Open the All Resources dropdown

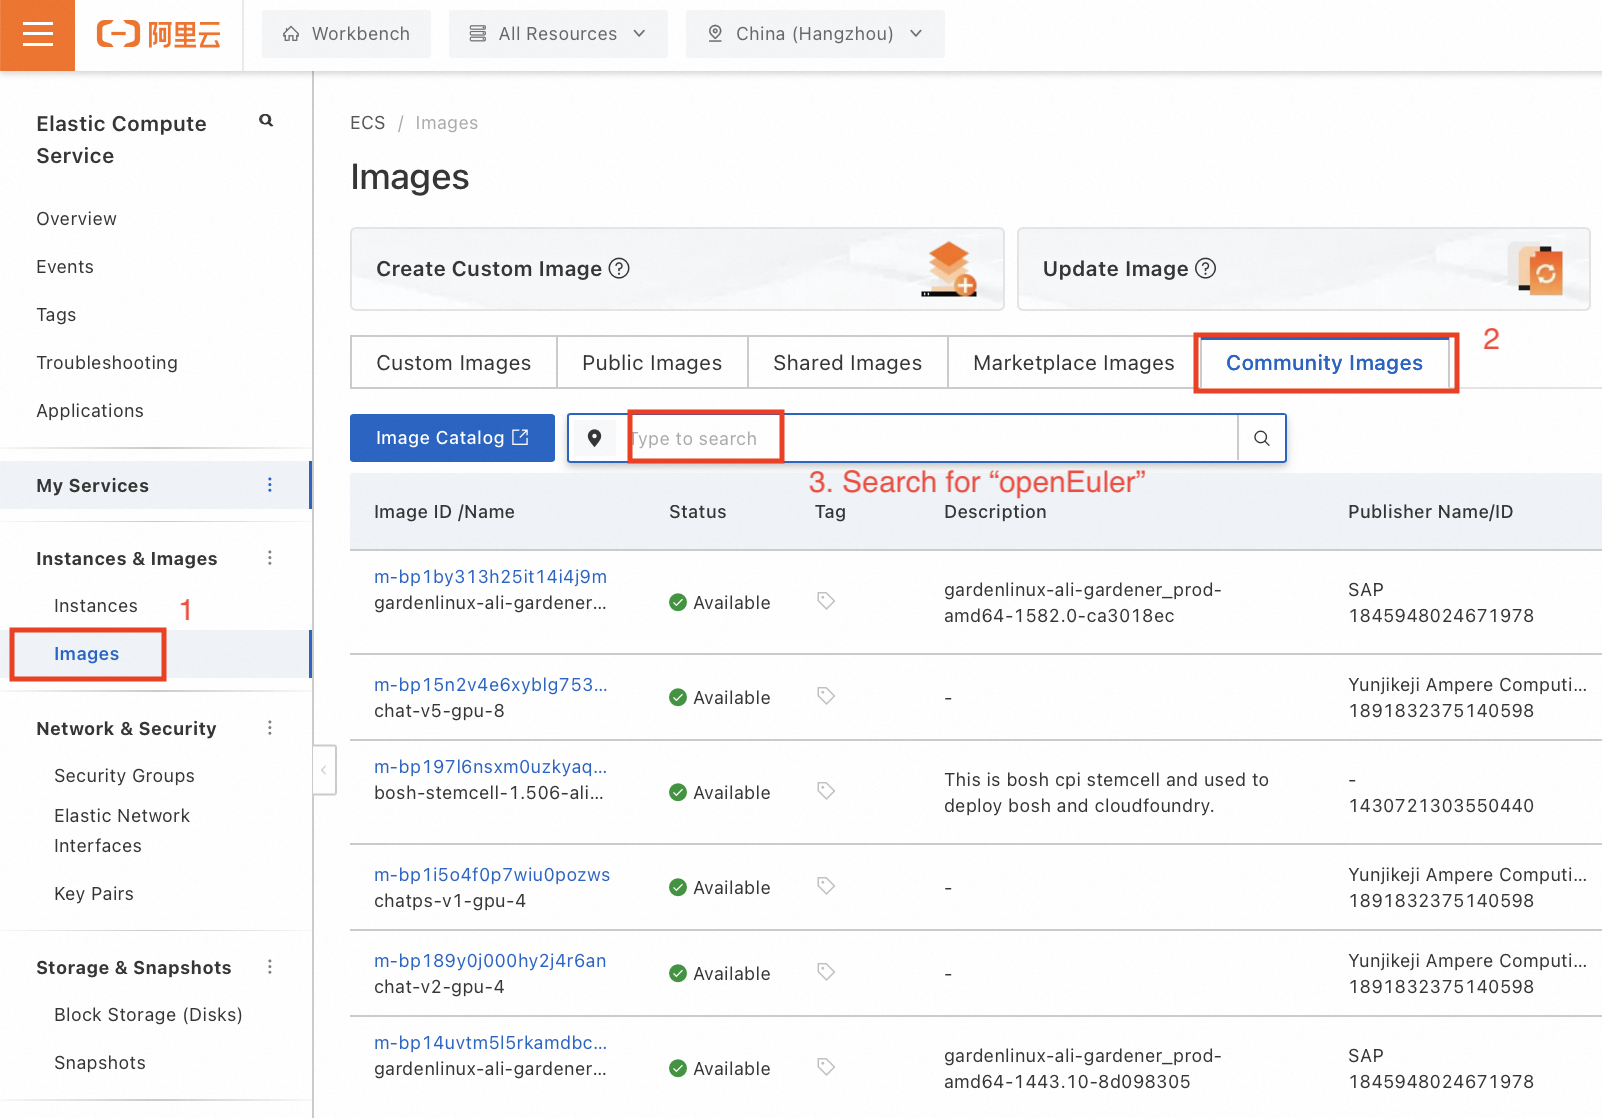(558, 34)
